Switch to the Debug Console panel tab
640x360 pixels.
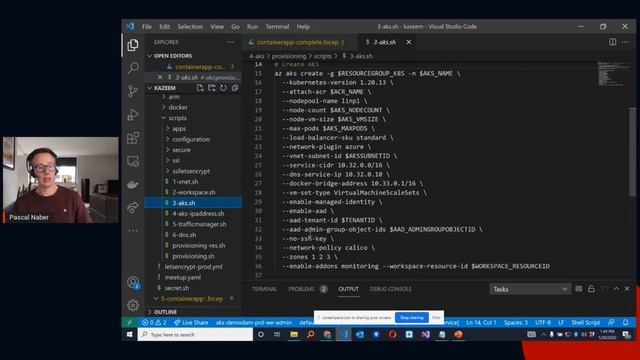click(391, 289)
